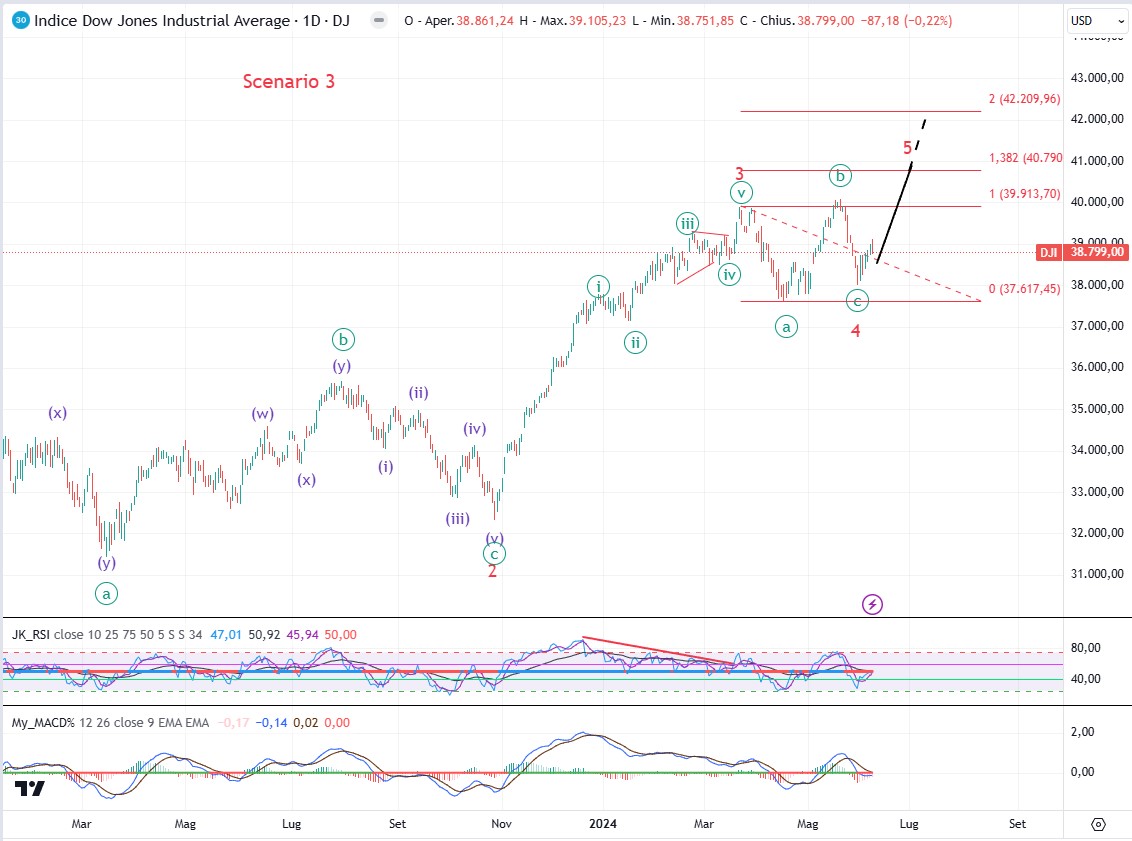Viewport: 1132px width, 841px height.
Task: Click the high value 39.105,23
Action: pyautogui.click(x=598, y=21)
